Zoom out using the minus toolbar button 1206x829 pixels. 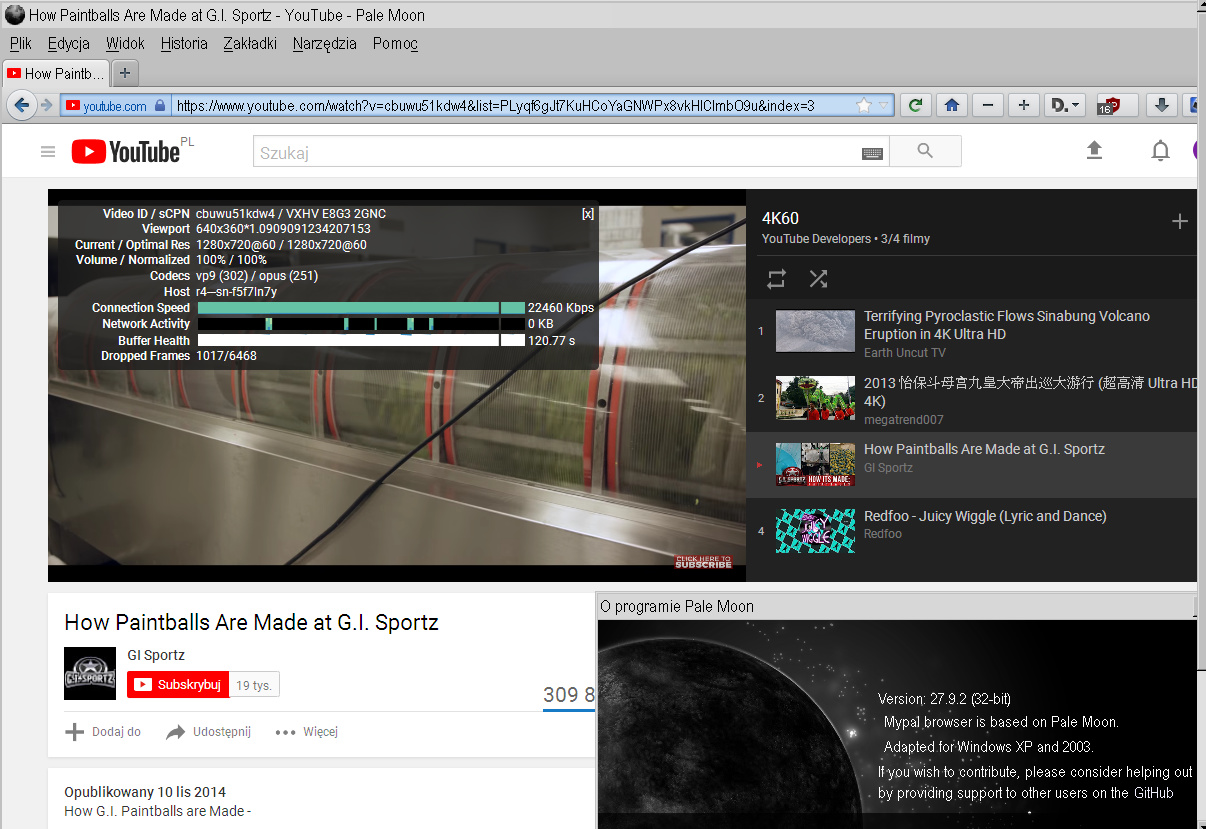pyautogui.click(x=988, y=105)
